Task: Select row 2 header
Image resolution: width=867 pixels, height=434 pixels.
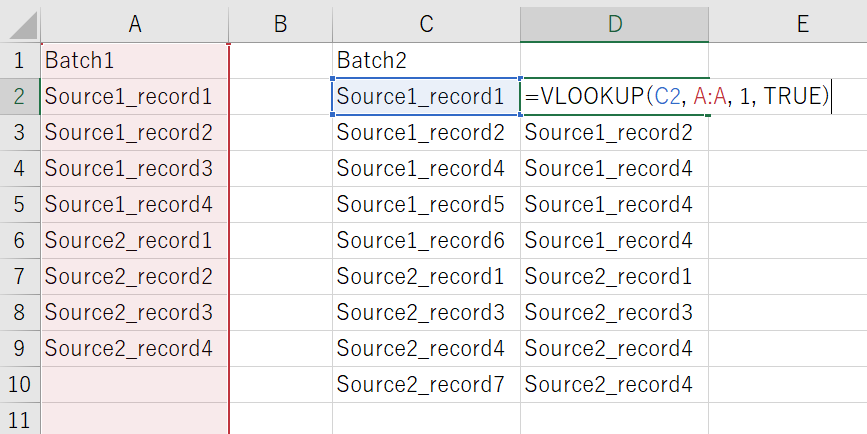Action: coord(20,96)
